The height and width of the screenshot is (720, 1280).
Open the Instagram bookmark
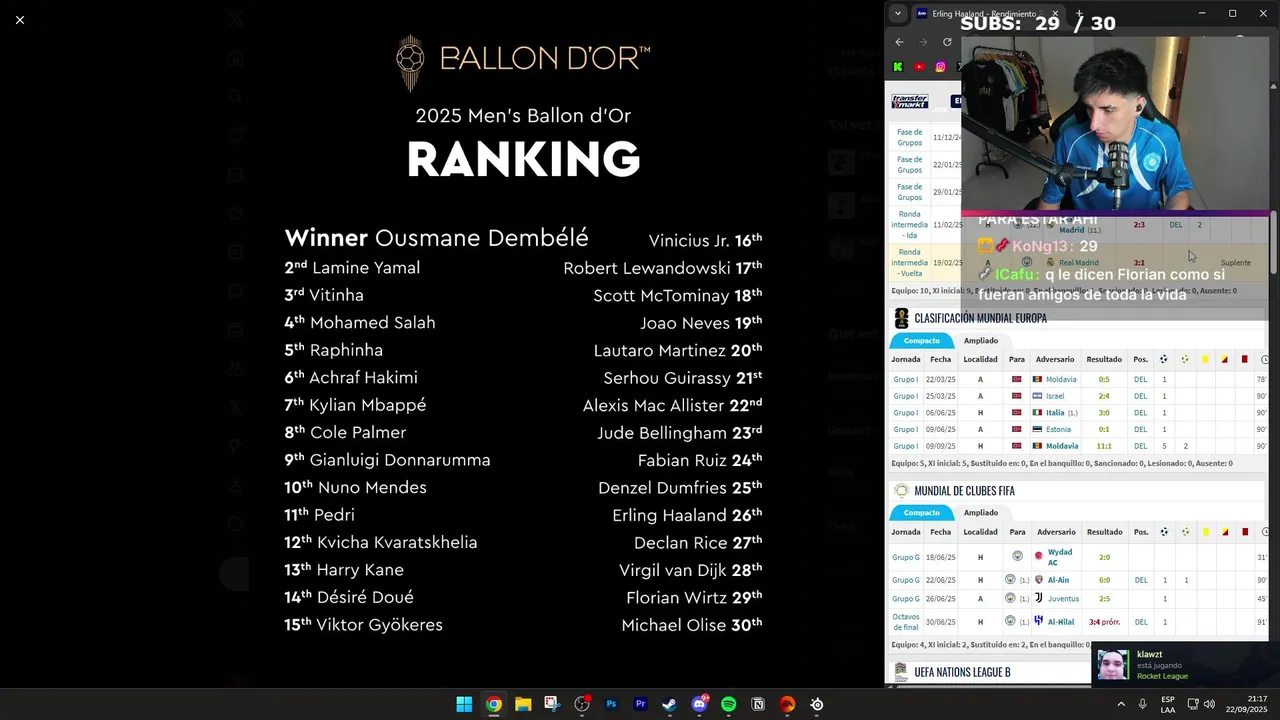940,67
